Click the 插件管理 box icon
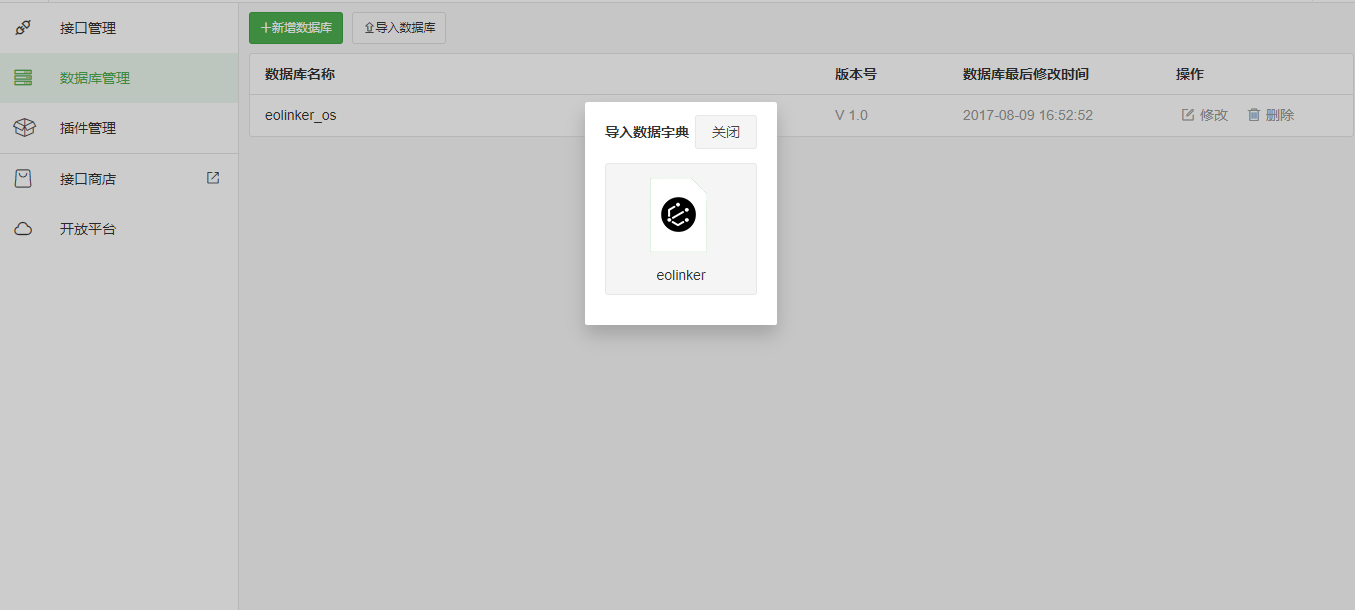This screenshot has height=610, width=1355. tap(23, 128)
